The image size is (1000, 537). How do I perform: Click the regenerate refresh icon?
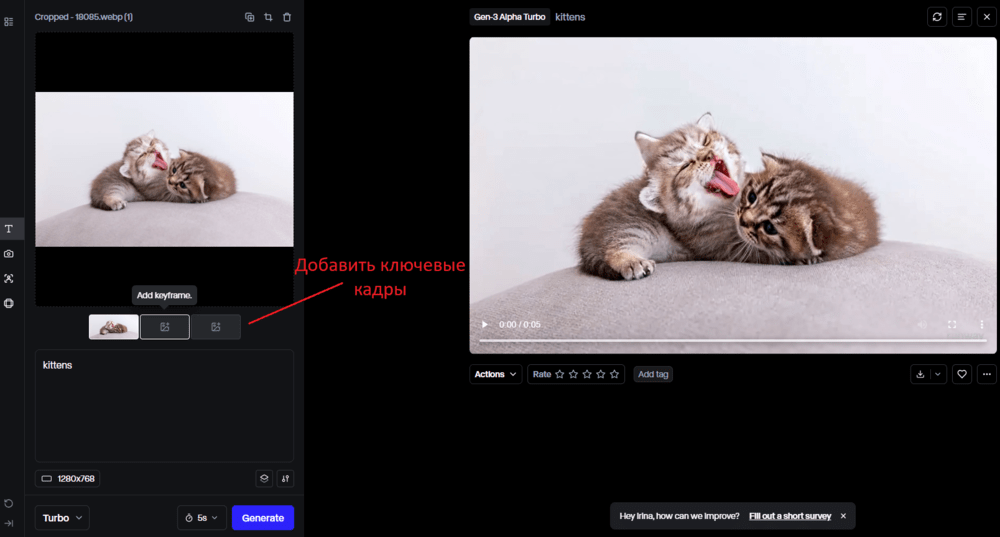tap(937, 17)
